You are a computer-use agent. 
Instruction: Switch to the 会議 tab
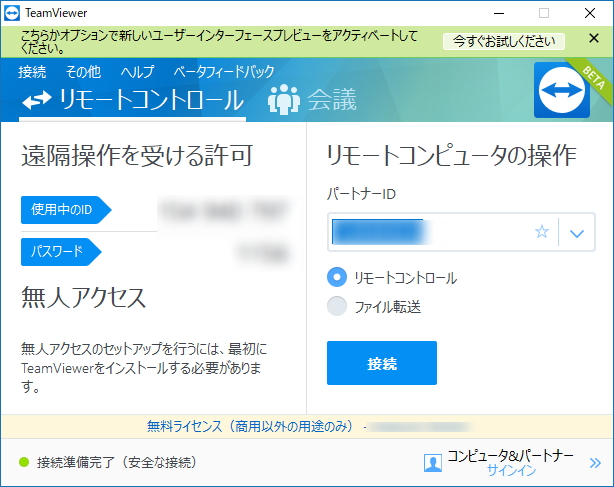pos(312,99)
